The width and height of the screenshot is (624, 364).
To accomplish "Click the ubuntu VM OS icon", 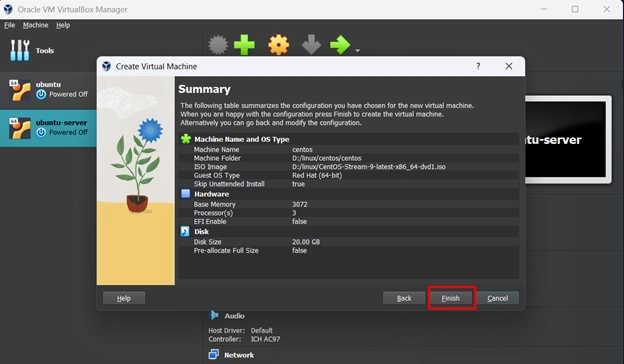I will pyautogui.click(x=20, y=90).
